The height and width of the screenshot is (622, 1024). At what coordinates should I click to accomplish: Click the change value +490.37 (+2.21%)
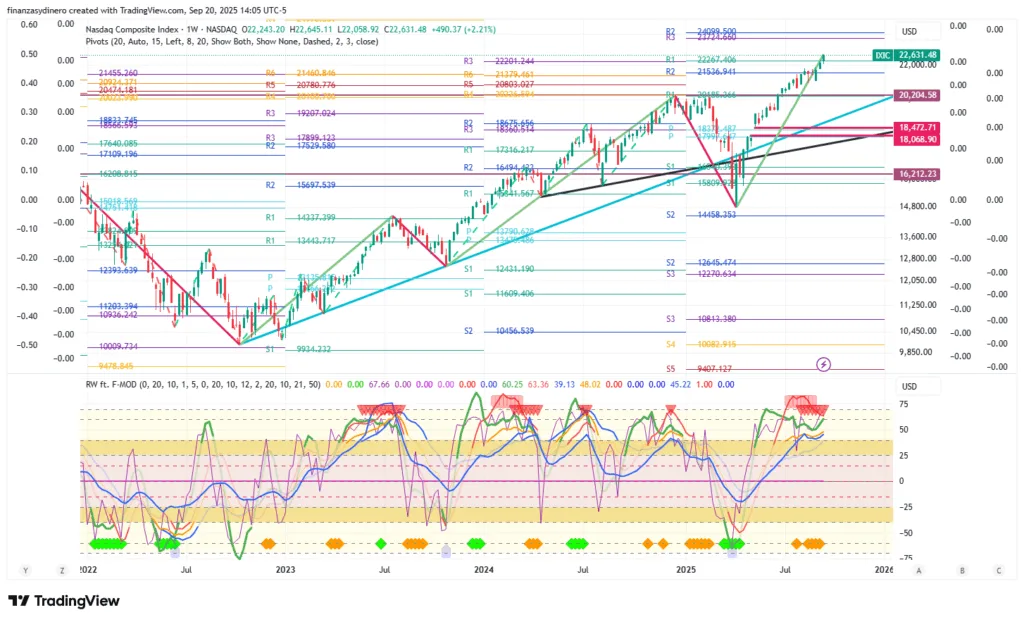(463, 29)
